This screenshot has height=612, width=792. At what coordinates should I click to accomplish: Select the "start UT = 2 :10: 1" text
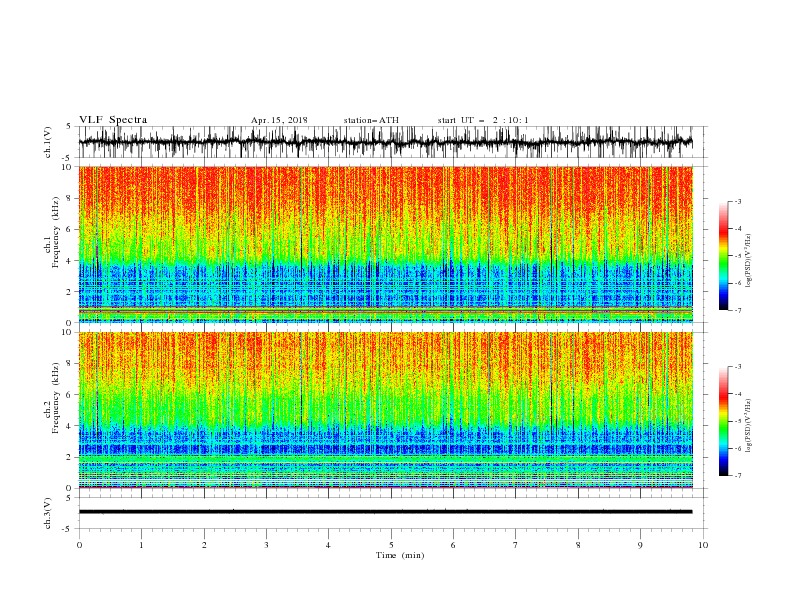(483, 120)
